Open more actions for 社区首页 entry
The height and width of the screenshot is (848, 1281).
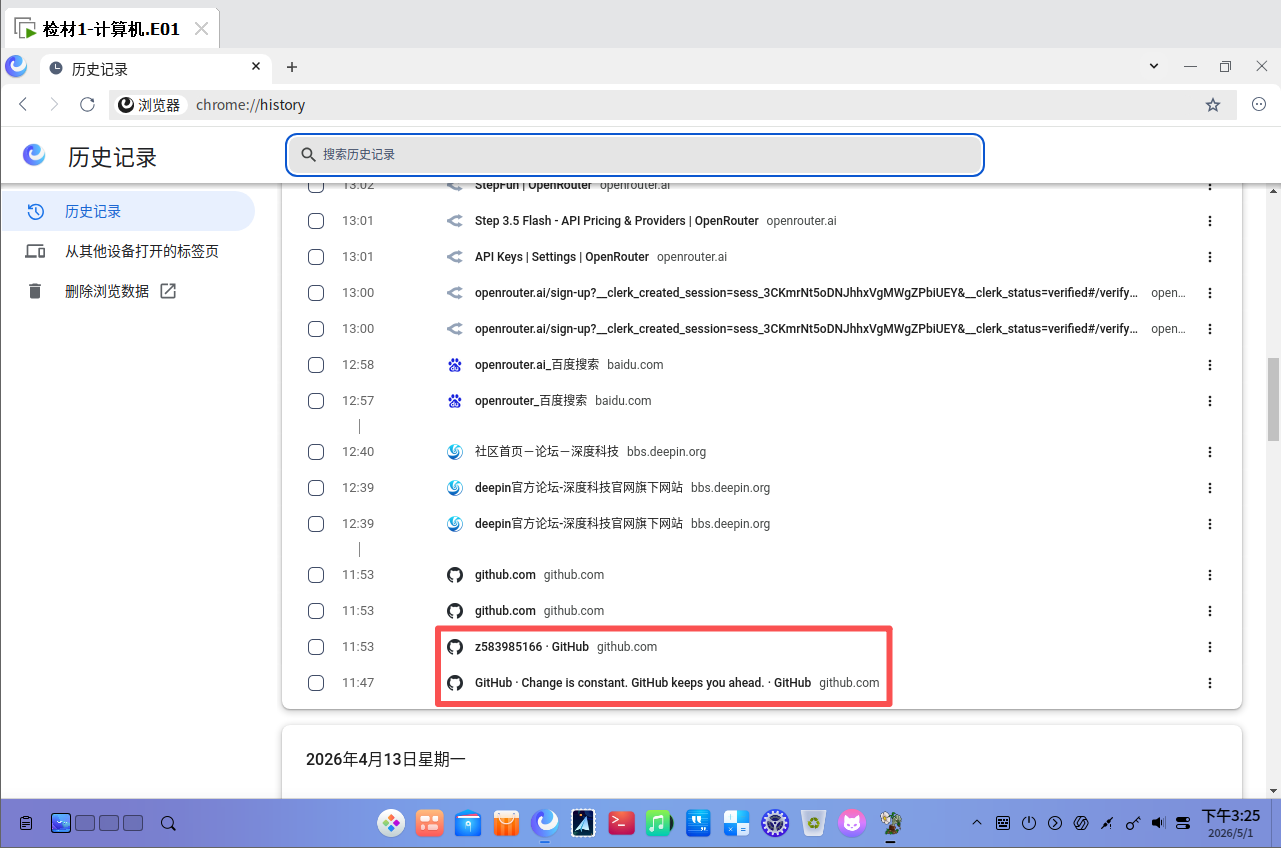pos(1210,452)
